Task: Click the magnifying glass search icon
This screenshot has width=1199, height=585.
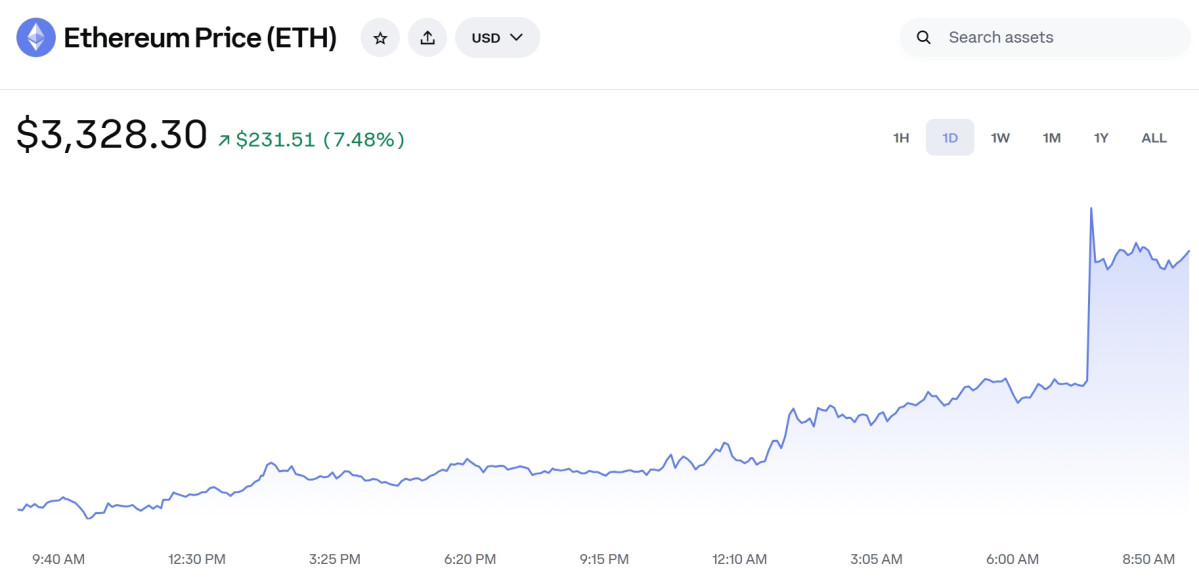Action: 925,38
